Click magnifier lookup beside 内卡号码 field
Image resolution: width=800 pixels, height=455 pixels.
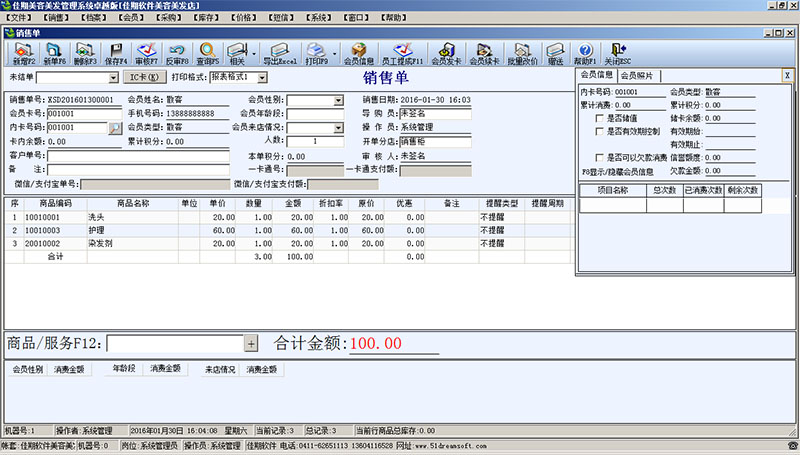coord(115,128)
